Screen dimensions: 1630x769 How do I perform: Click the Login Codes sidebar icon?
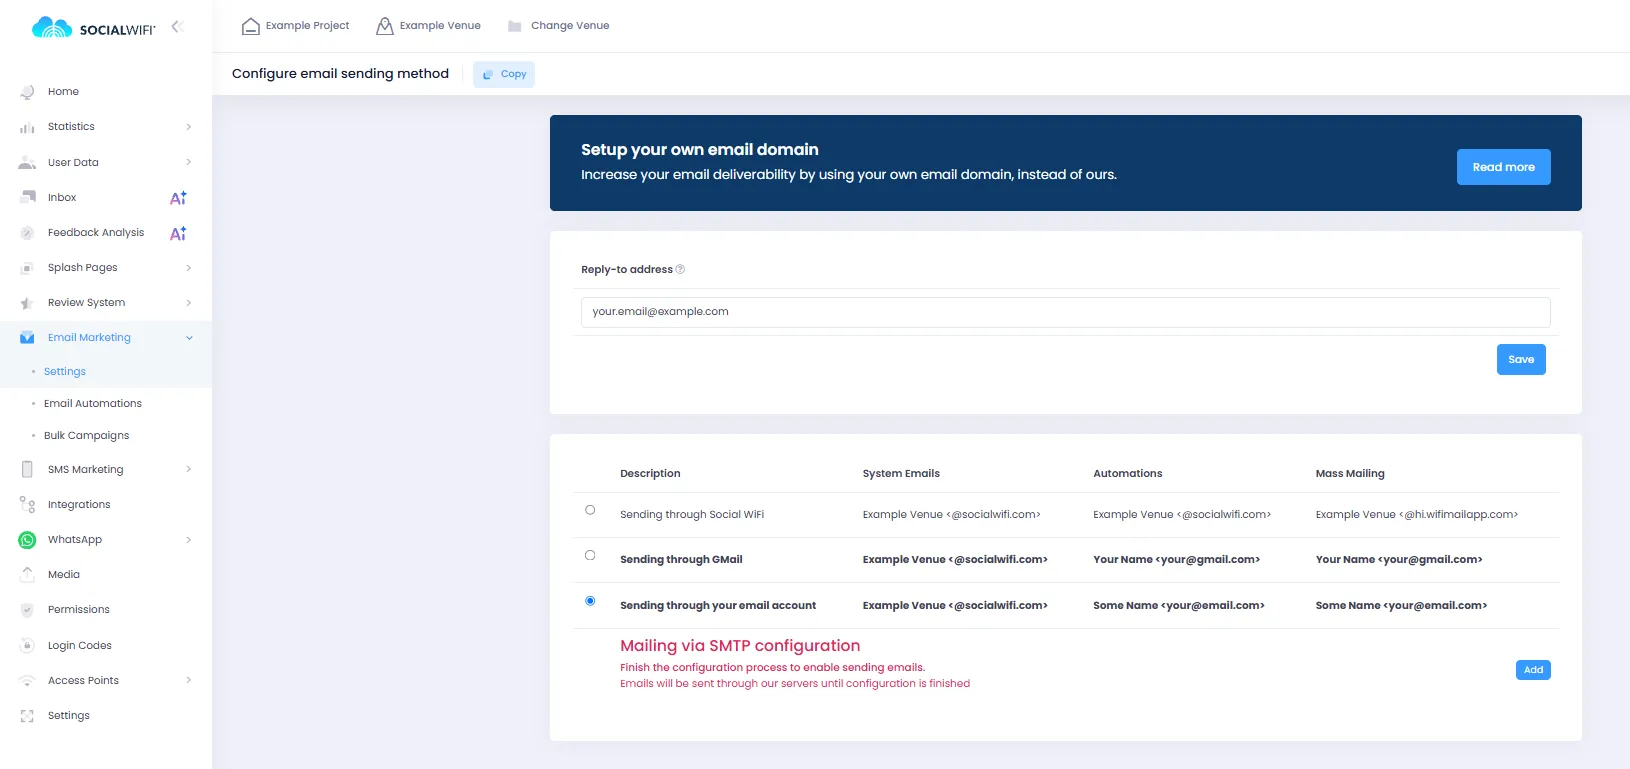click(27, 645)
